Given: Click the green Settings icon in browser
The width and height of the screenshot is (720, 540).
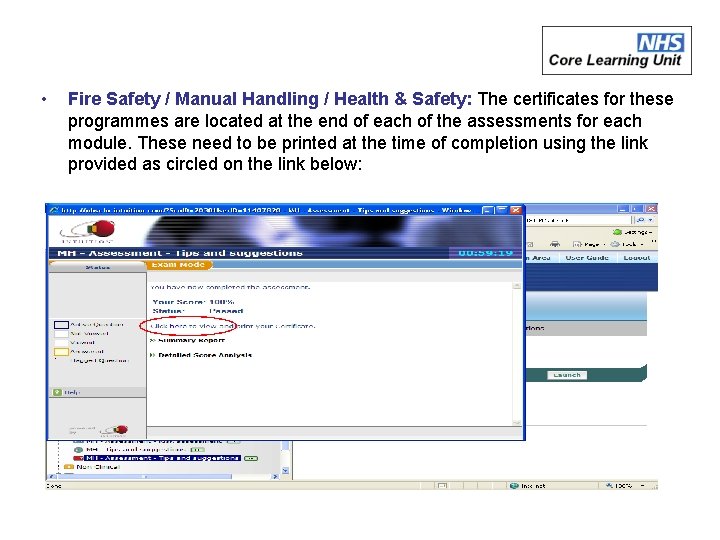Looking at the screenshot, I should click(x=618, y=232).
